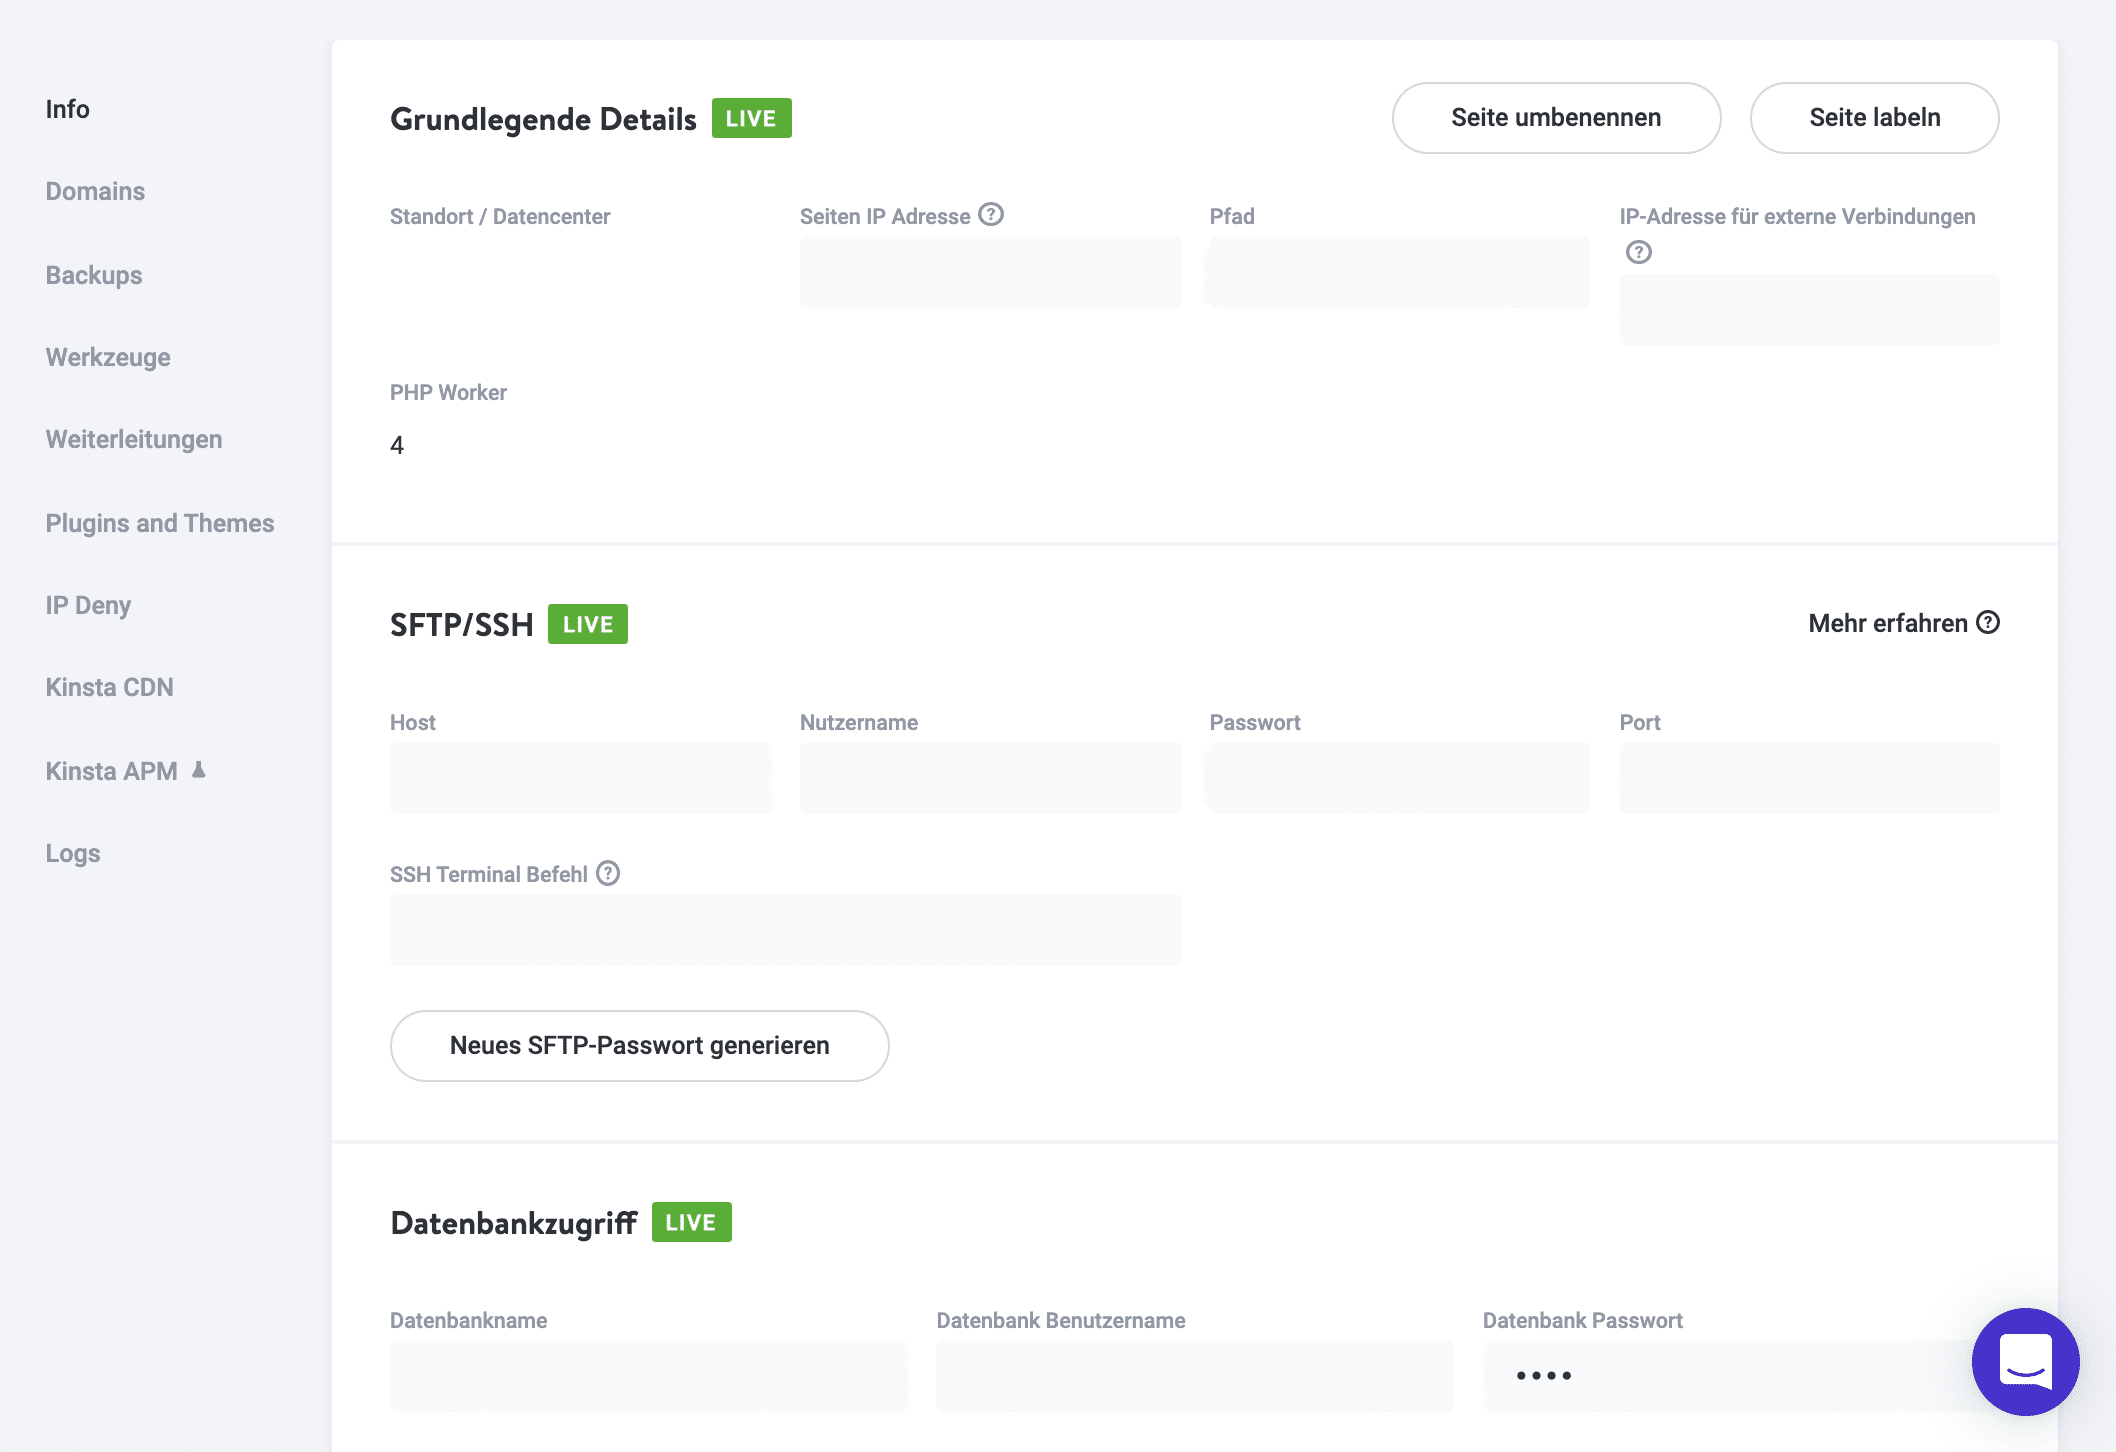This screenshot has width=2116, height=1452.
Task: Click the Weiterleitungen sidebar menu item
Action: 133,439
